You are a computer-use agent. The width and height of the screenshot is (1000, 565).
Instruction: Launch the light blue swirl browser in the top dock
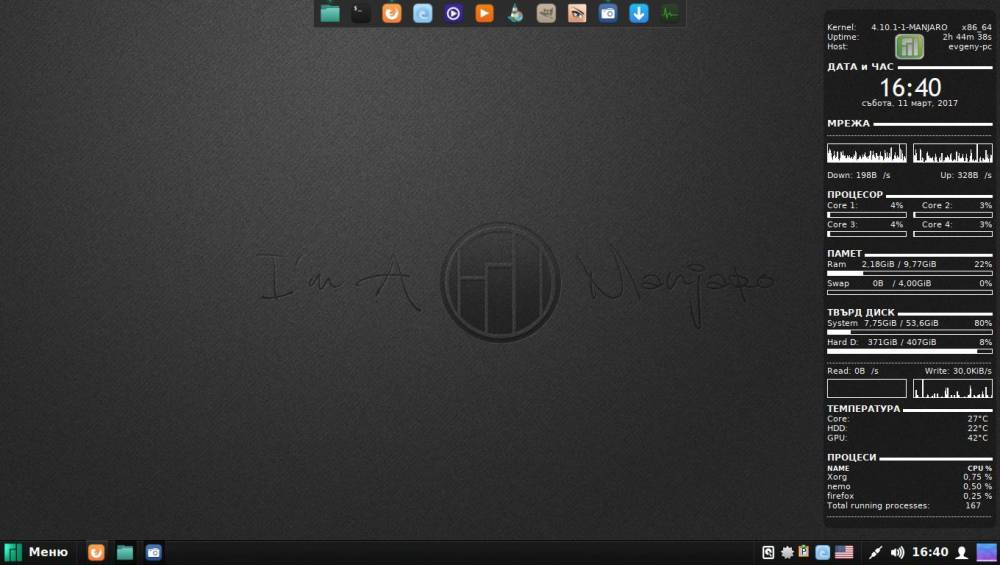coord(423,13)
